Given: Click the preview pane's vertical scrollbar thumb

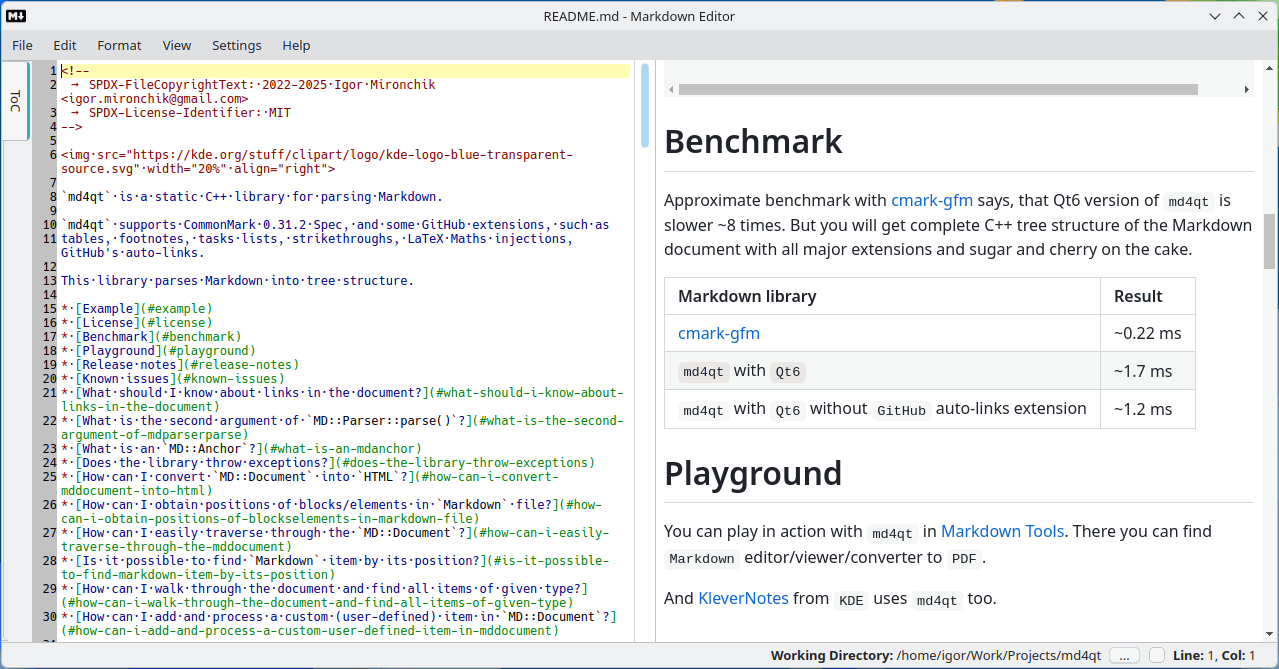Looking at the screenshot, I should pyautogui.click(x=1269, y=240).
